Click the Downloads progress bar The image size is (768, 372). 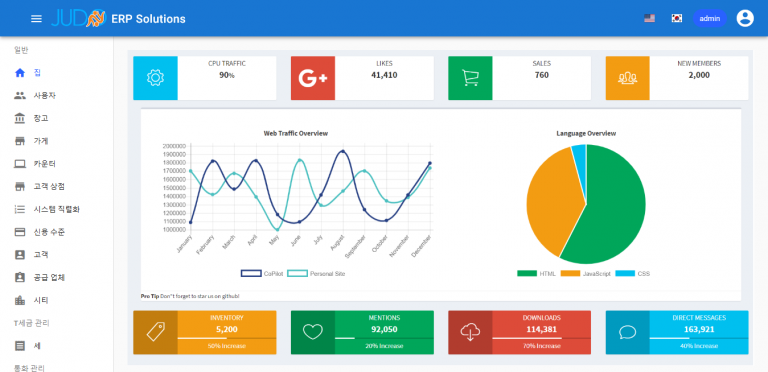pyautogui.click(x=542, y=338)
